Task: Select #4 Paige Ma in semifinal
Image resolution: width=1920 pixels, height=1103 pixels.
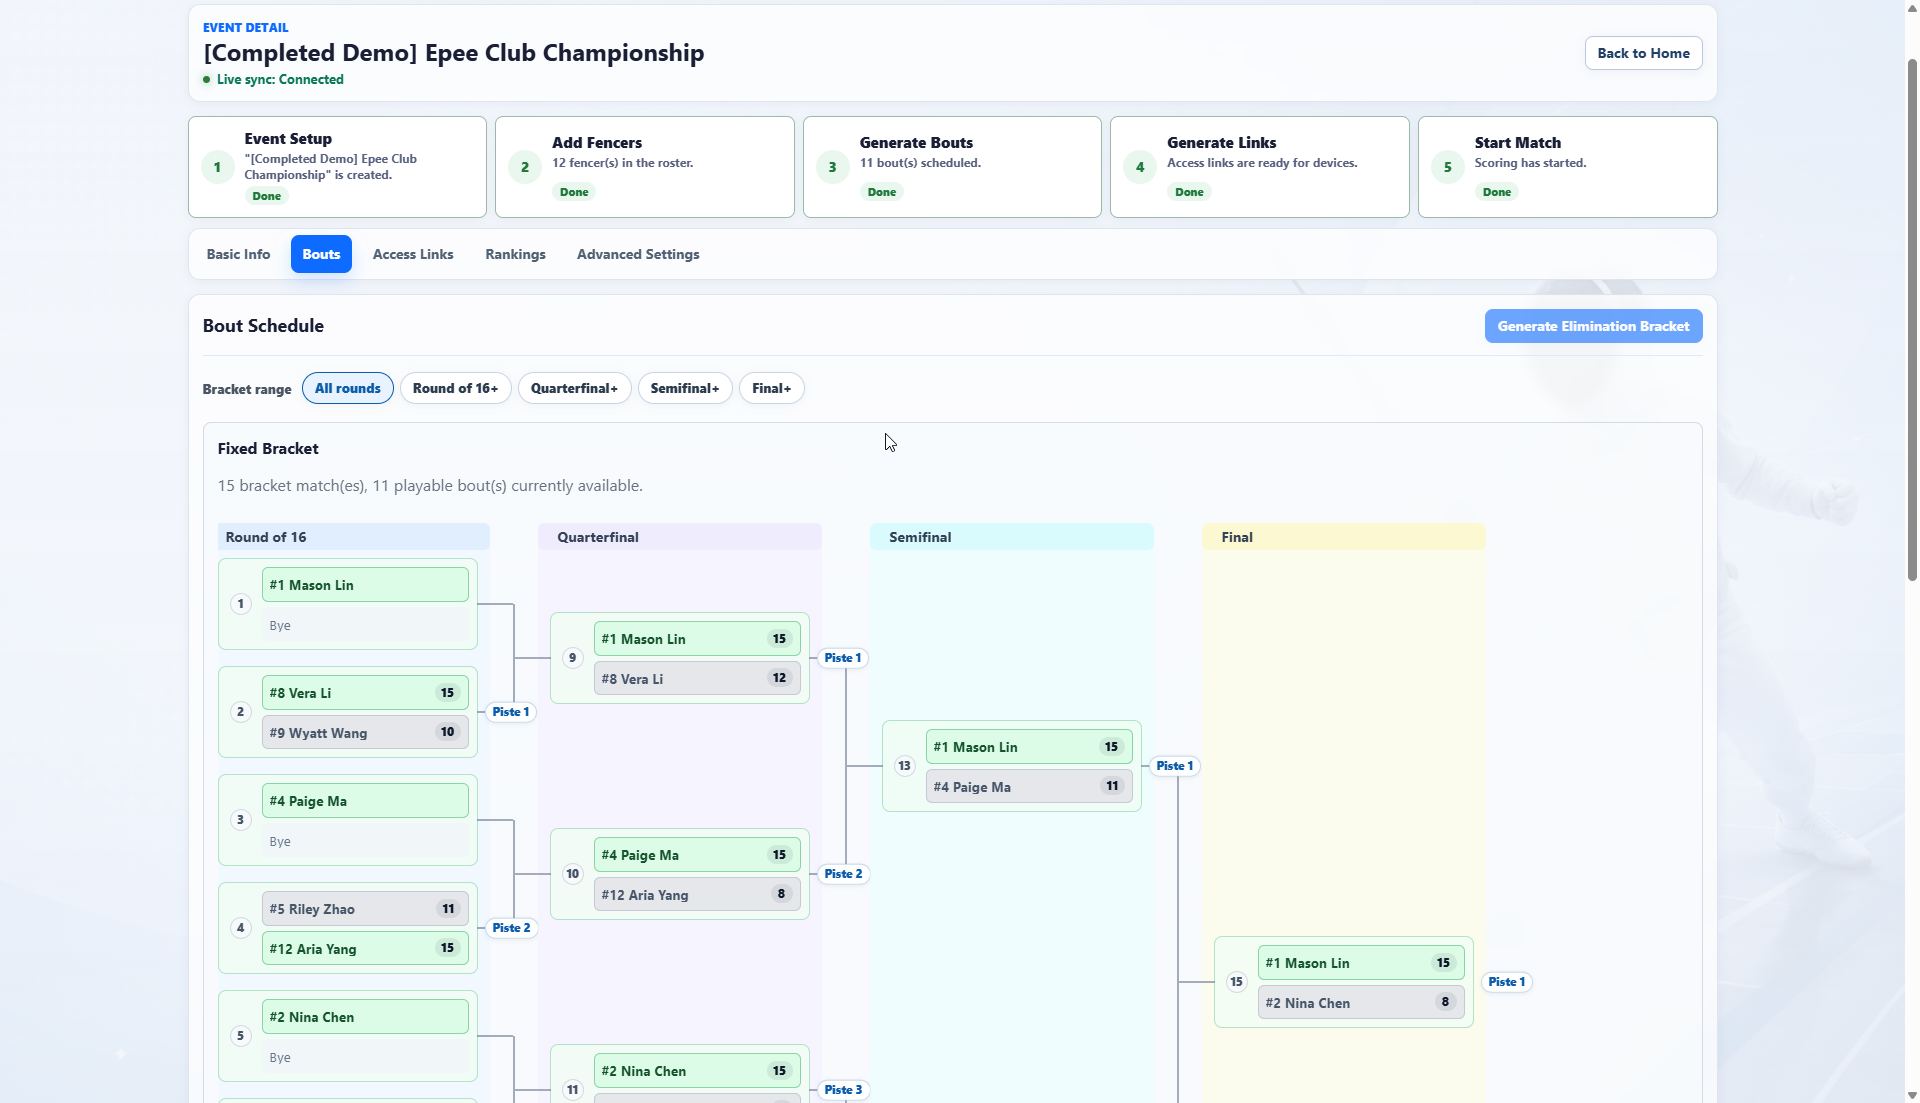Action: click(x=1029, y=787)
